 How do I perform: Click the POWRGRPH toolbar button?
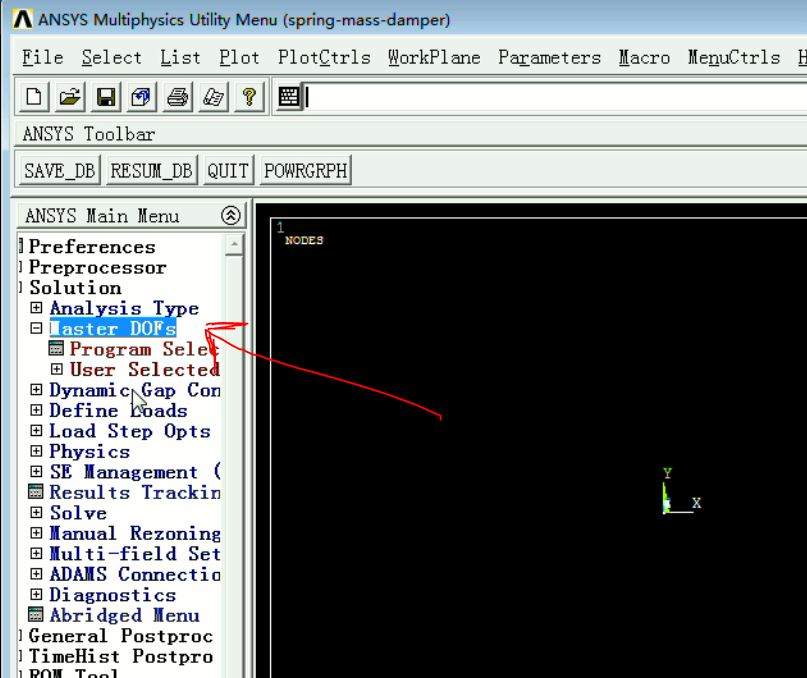pyautogui.click(x=306, y=170)
